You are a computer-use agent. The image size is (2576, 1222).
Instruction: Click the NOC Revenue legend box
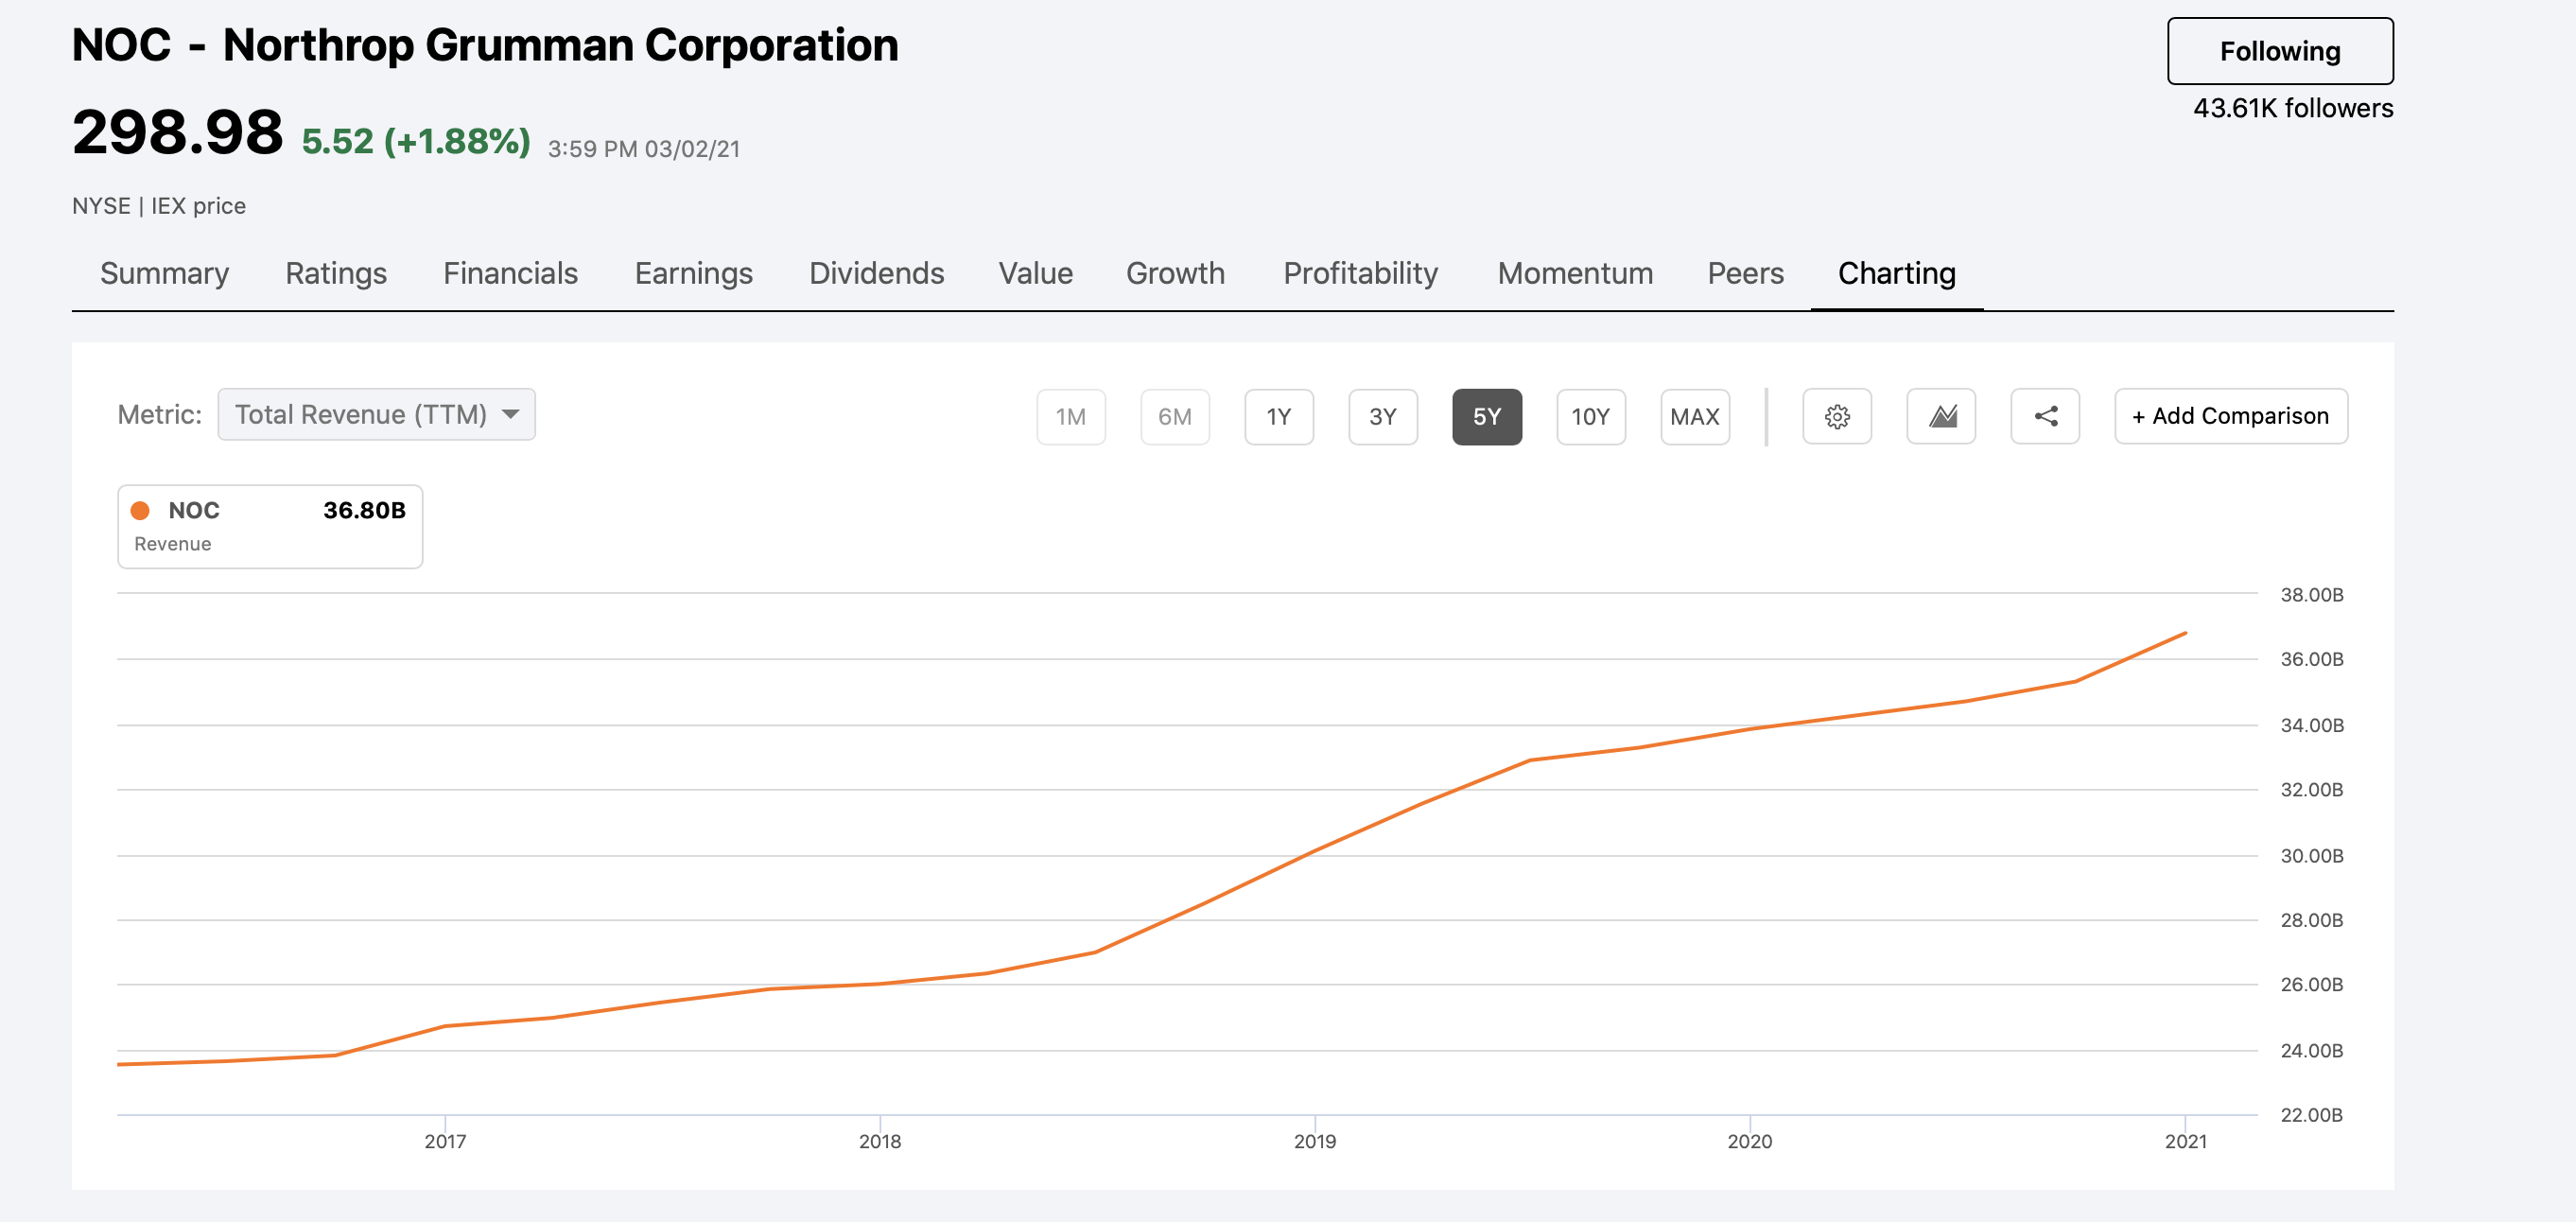(270, 527)
